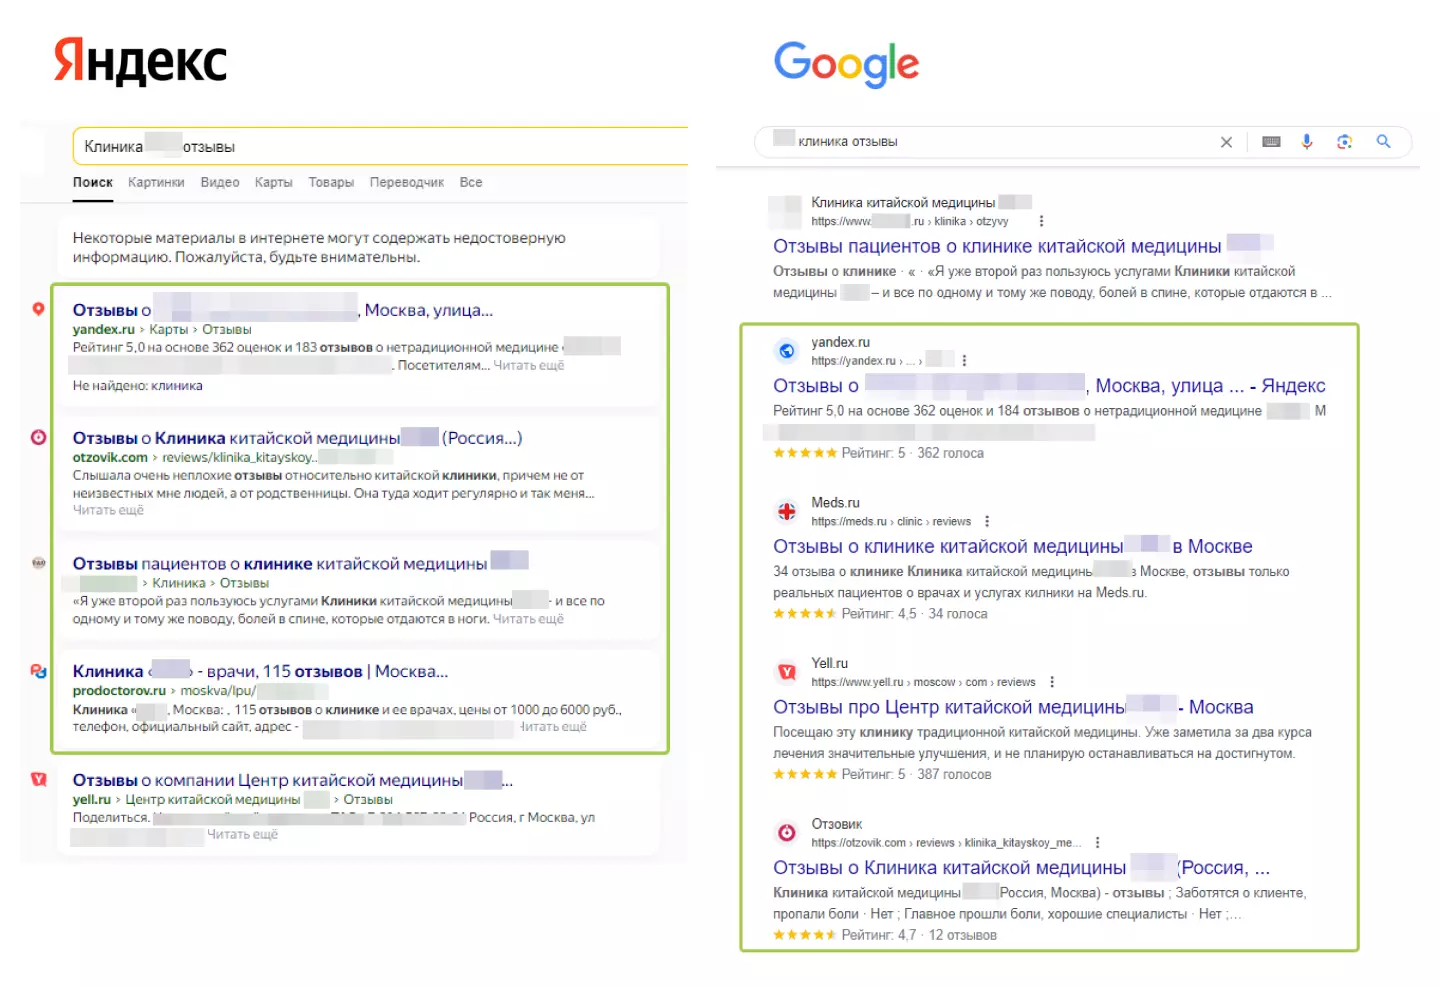1440x987 pixels.
Task: Click the Yell.ru favicon in Google results
Action: (787, 672)
